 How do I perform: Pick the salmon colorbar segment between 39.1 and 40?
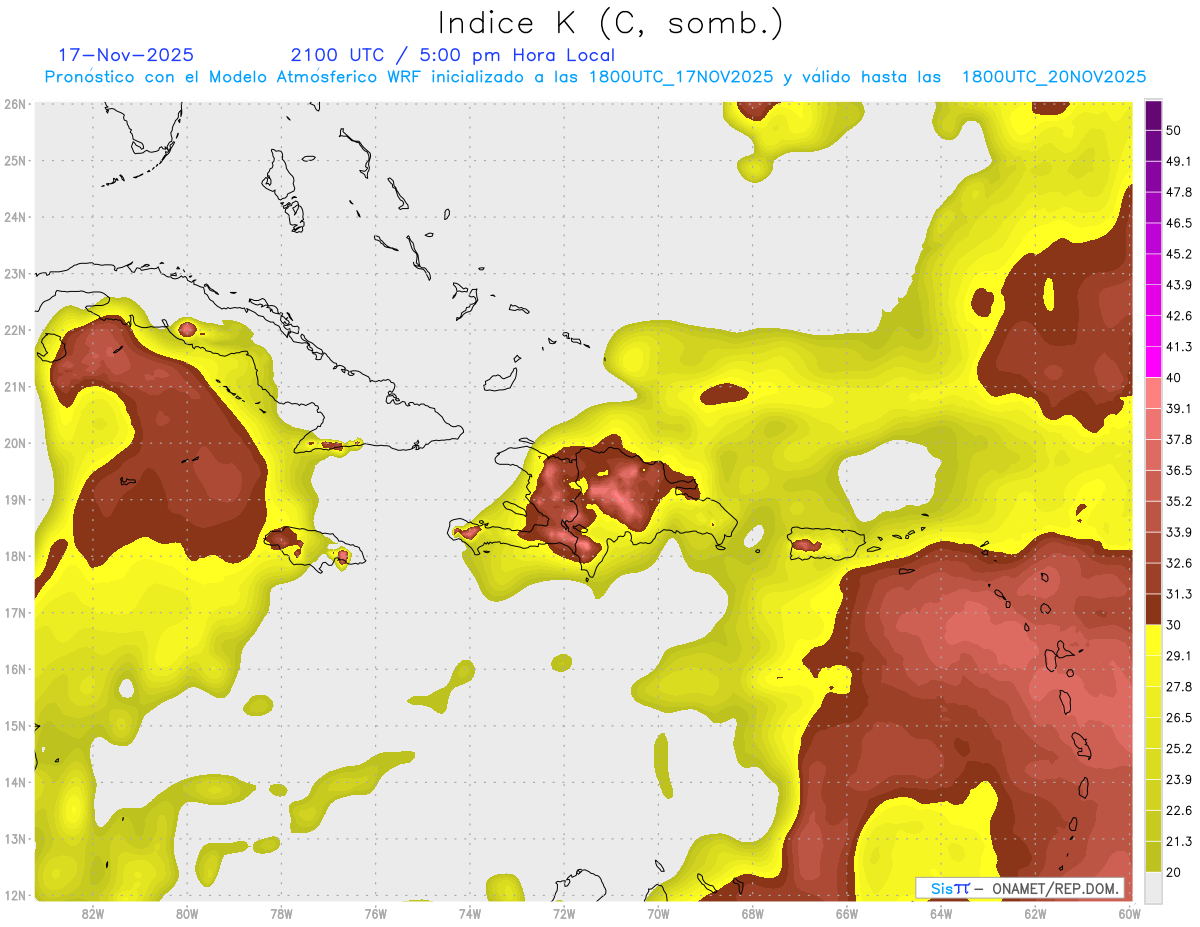1153,393
